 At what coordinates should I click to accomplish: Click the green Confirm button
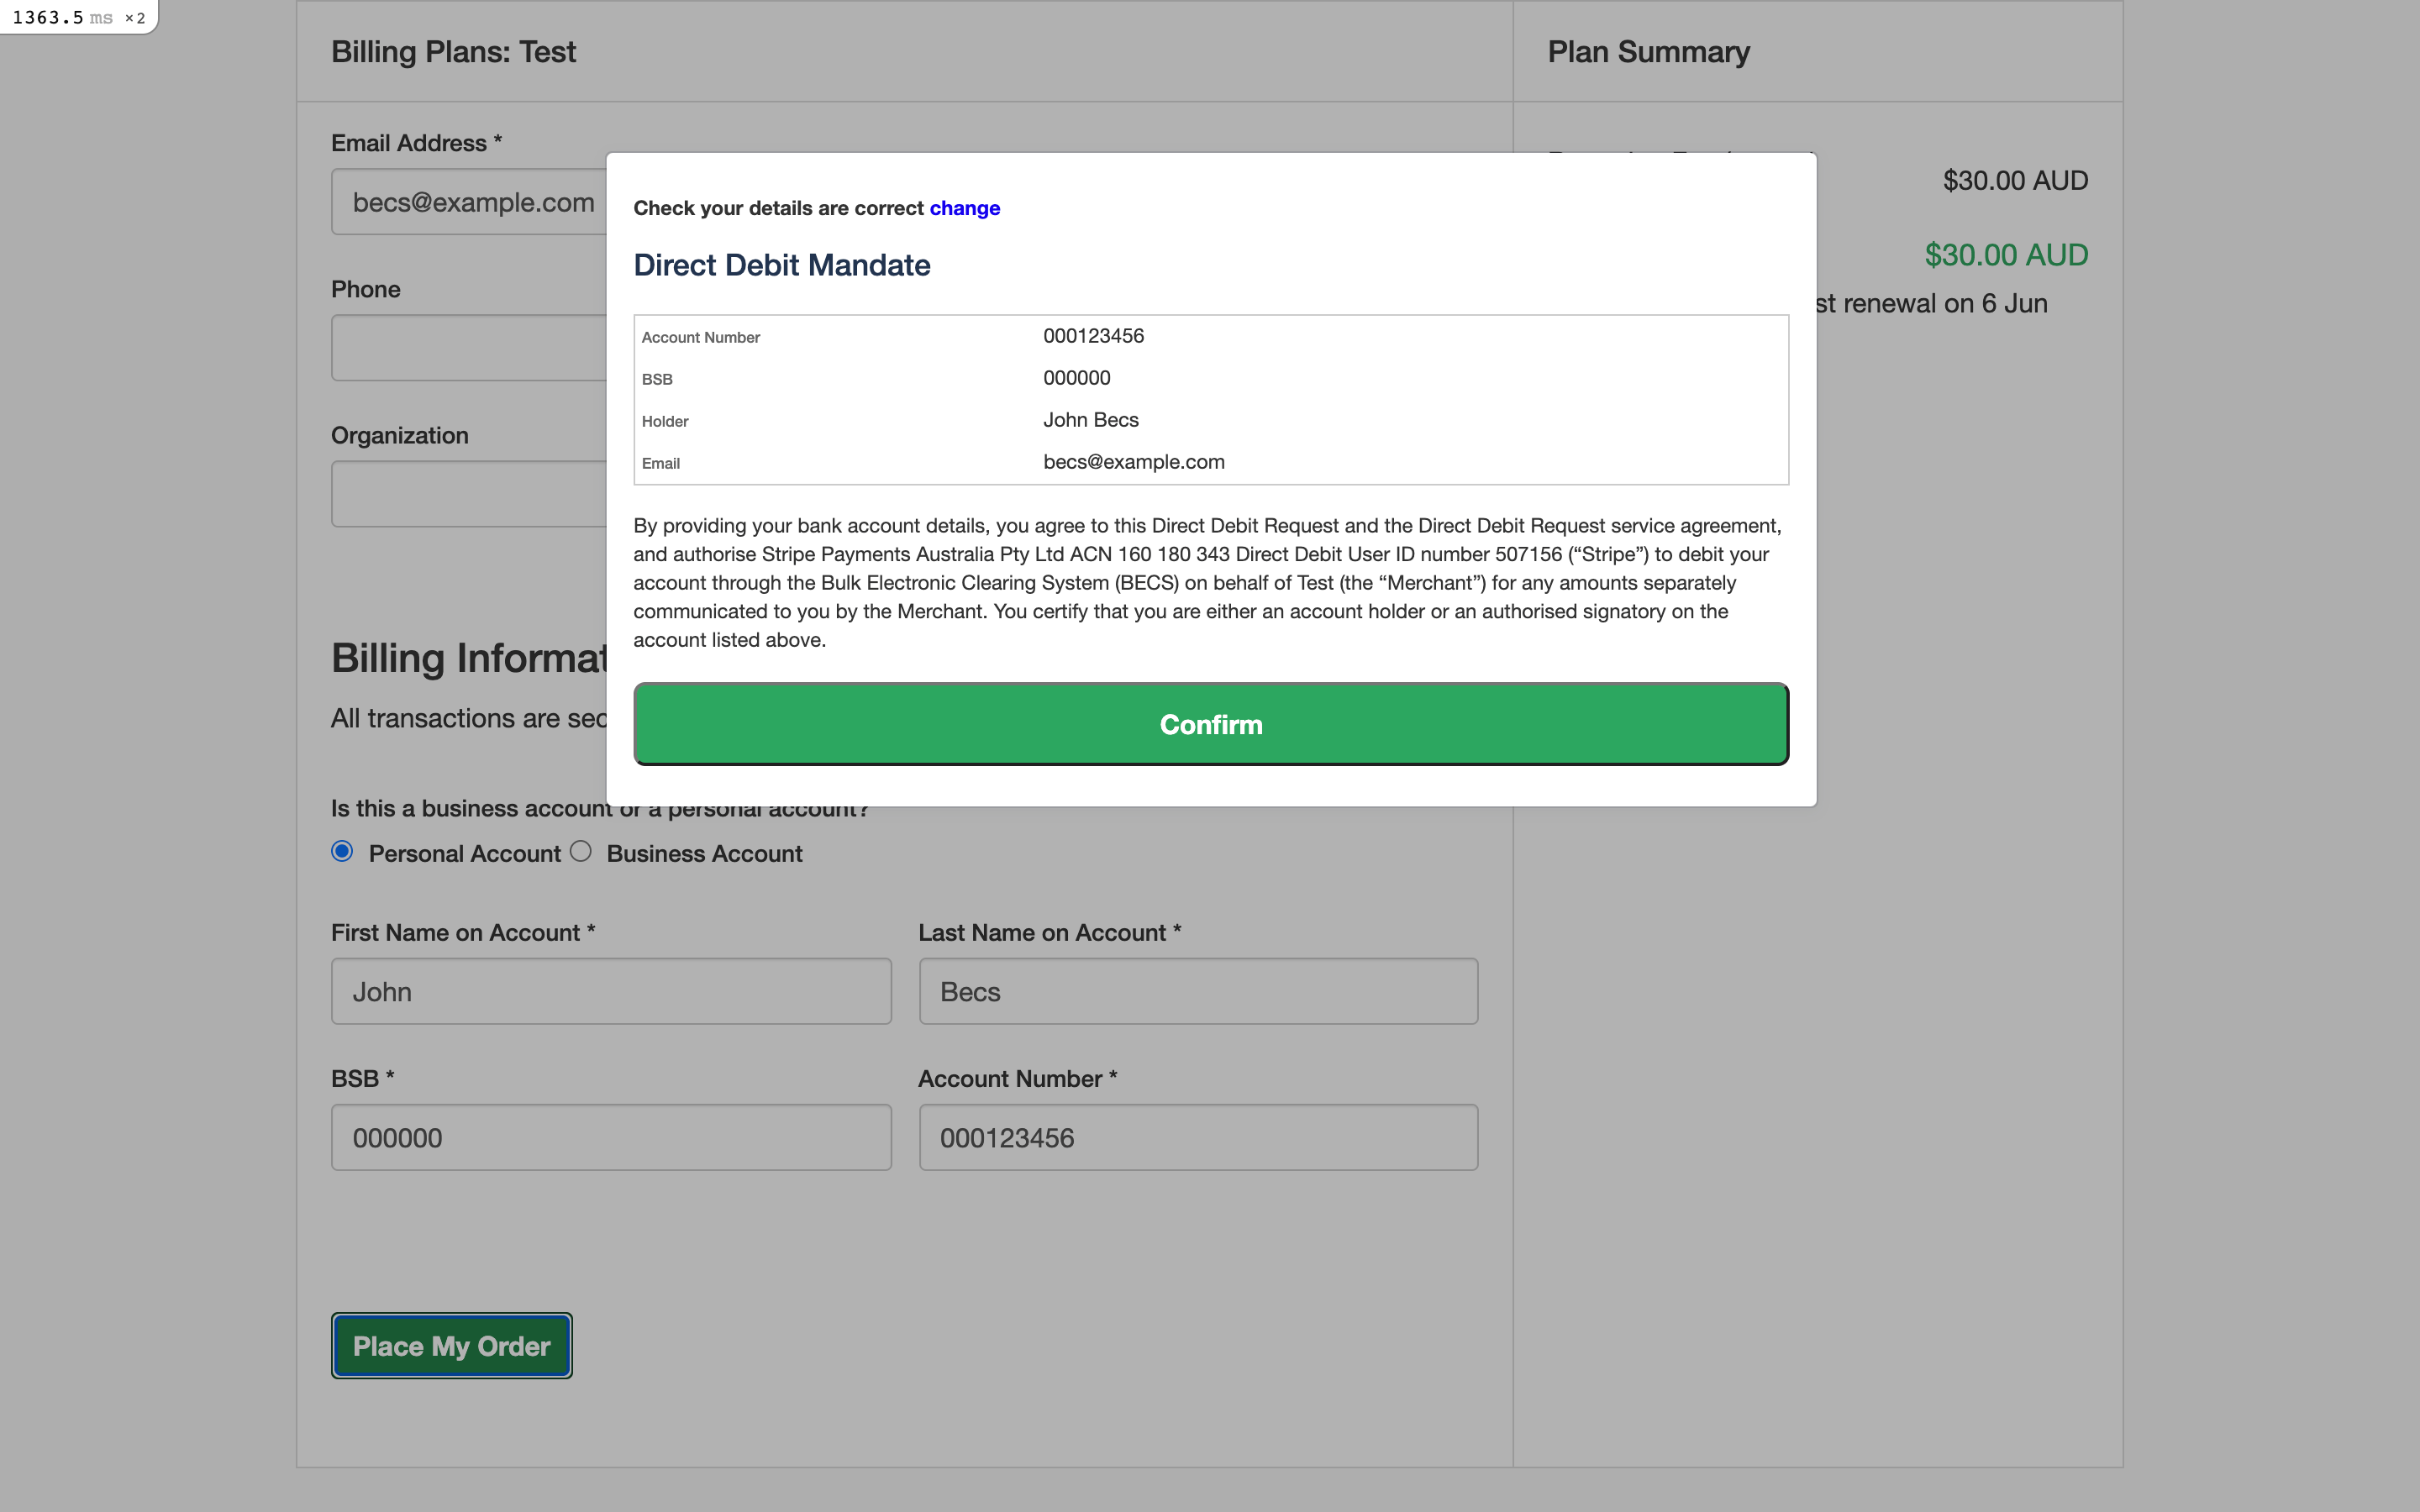point(1210,724)
